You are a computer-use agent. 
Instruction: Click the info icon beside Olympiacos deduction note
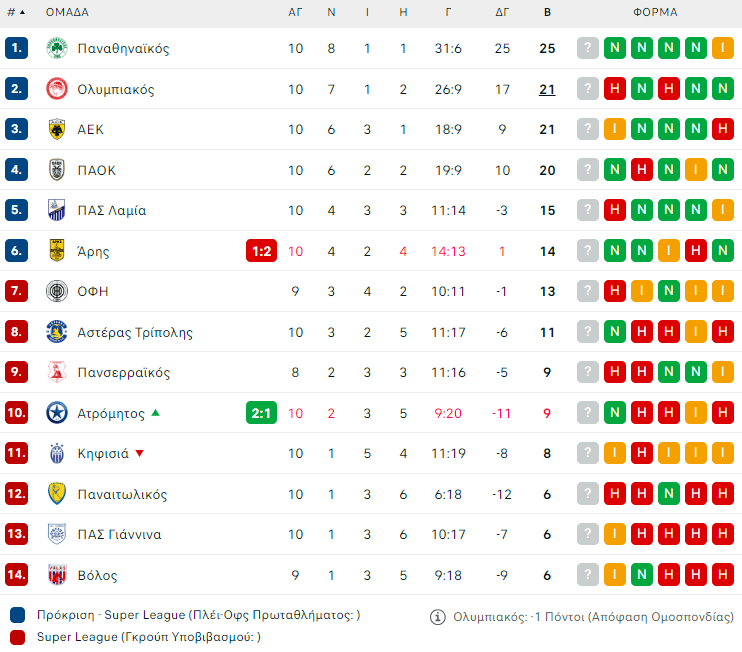pos(437,617)
